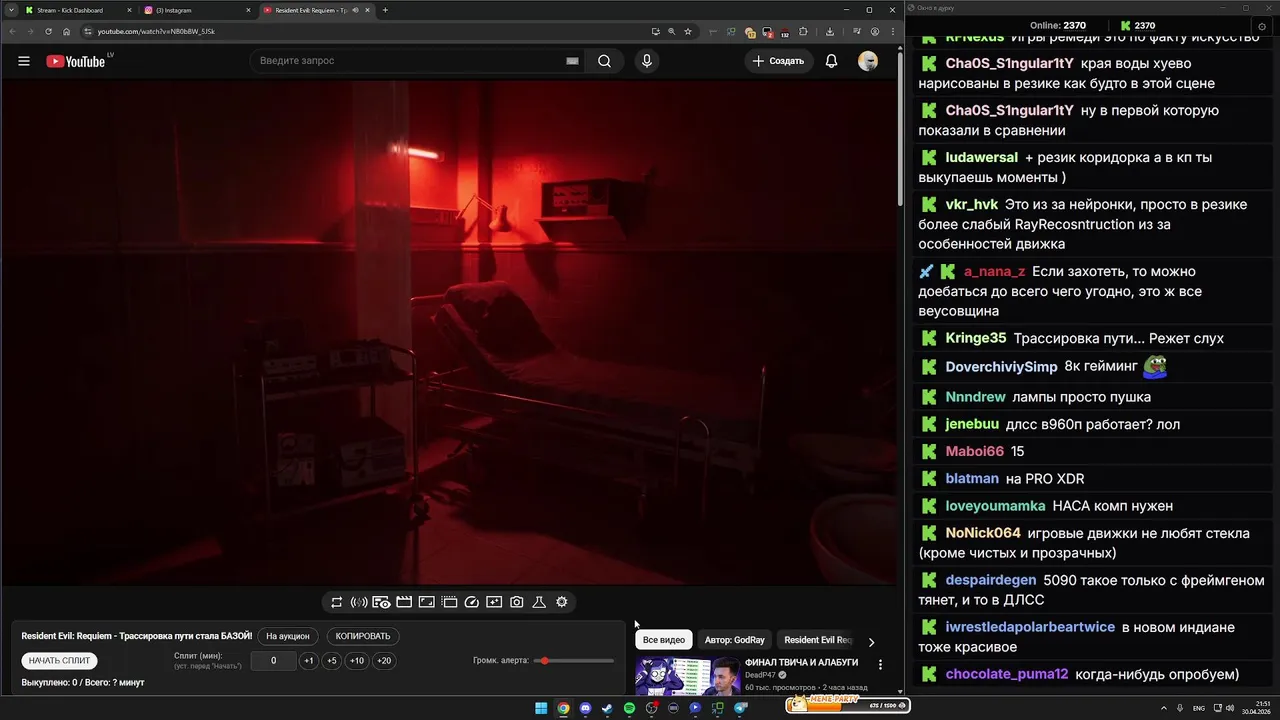Click the red-lit video player frame
The width and height of the screenshot is (1280, 720).
click(x=449, y=332)
